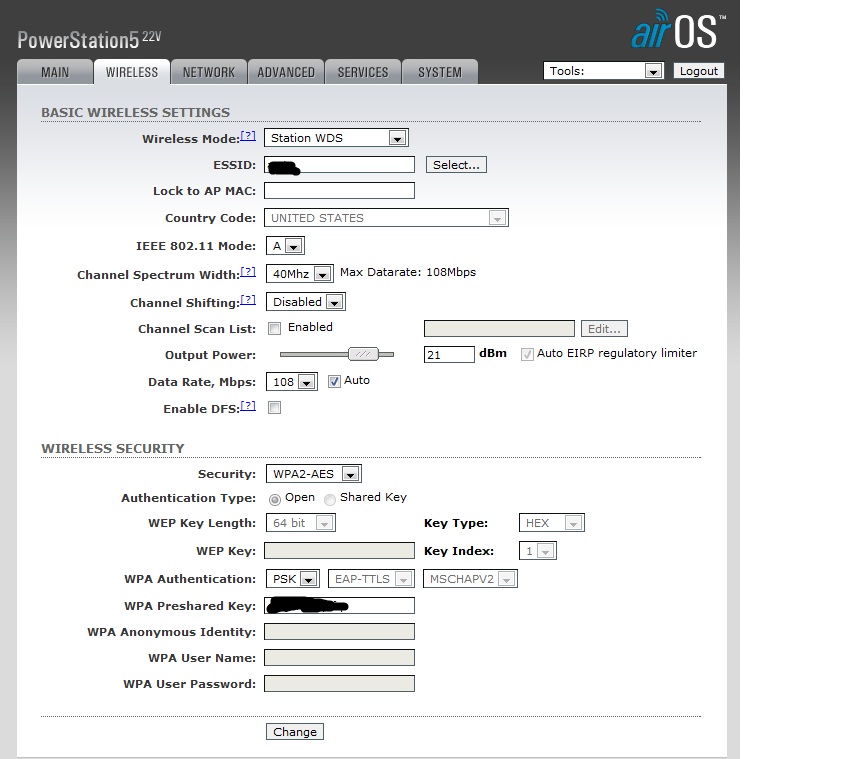This screenshot has height=759, width=864.
Task: Toggle Auto EIRP regulatory limiter checkbox
Action: pos(527,354)
